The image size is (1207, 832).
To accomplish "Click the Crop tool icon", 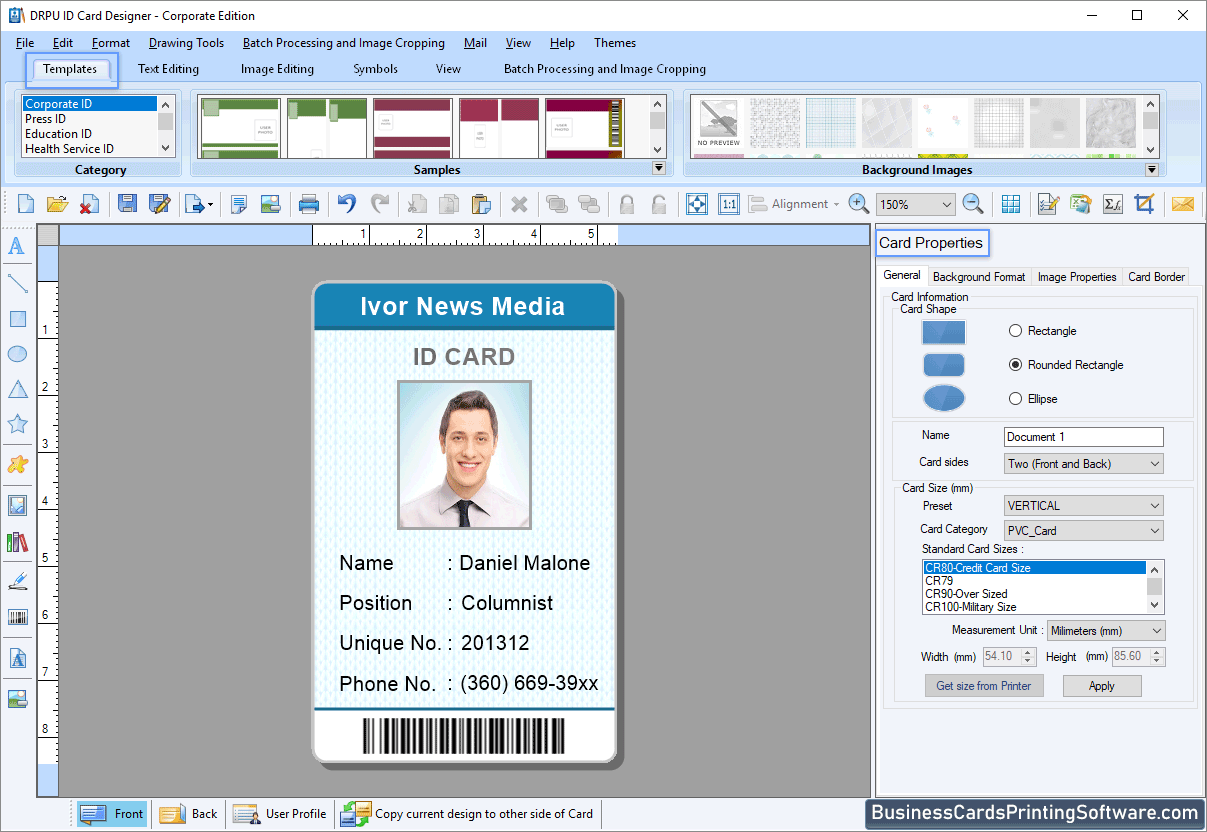I will (1145, 204).
